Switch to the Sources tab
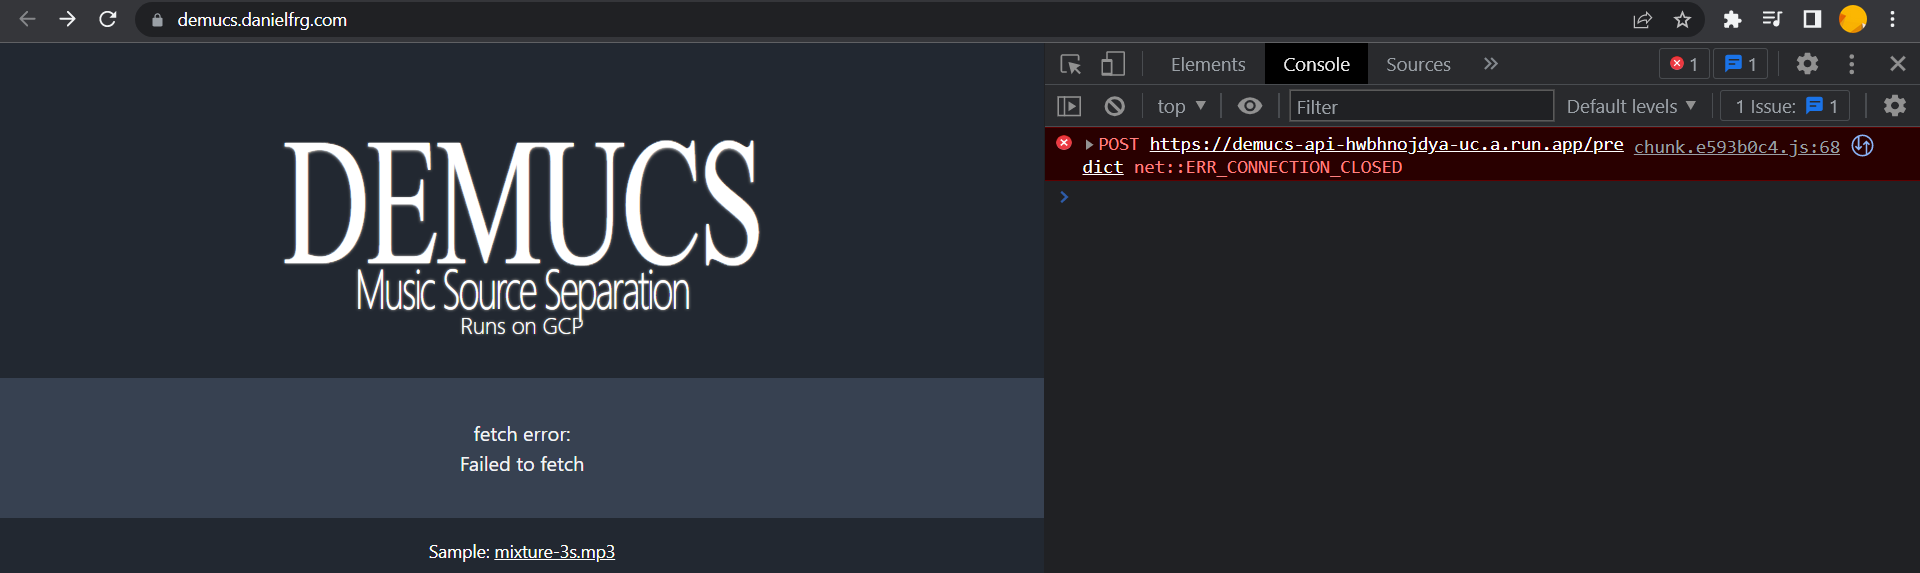Image resolution: width=1920 pixels, height=573 pixels. [1418, 64]
